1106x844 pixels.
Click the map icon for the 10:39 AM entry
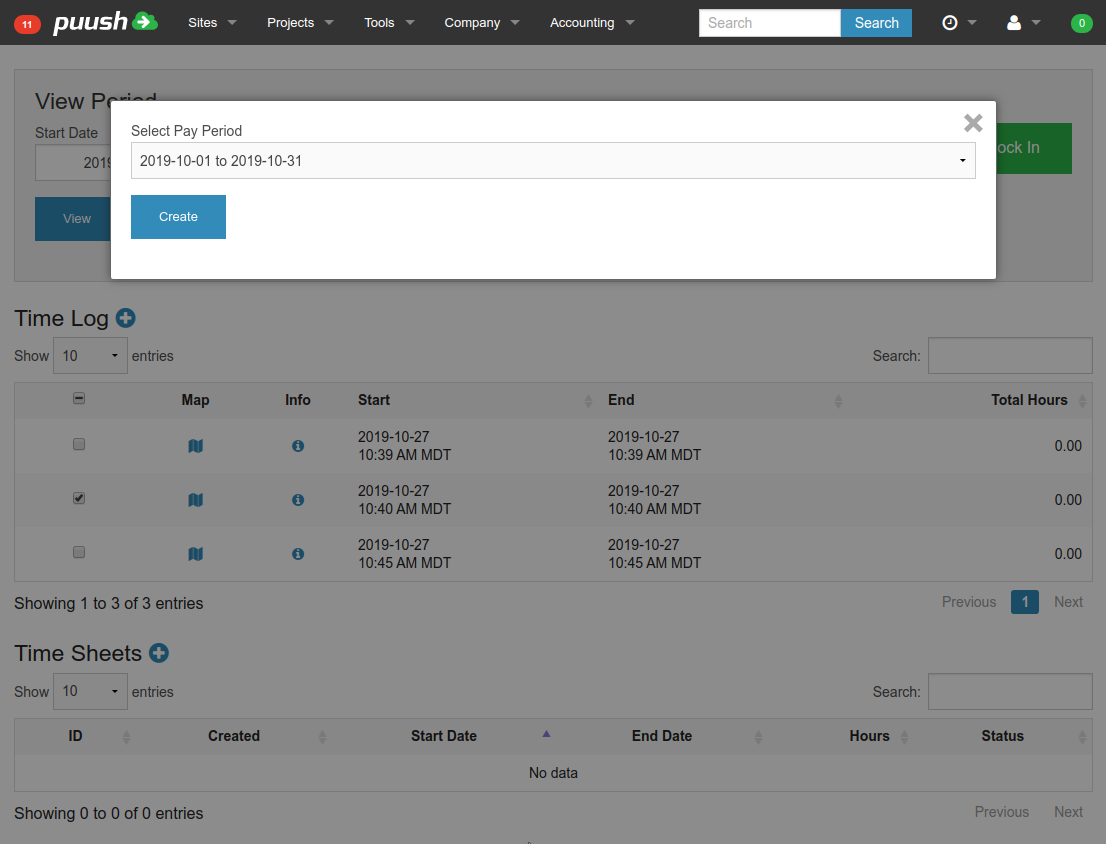click(x=195, y=446)
